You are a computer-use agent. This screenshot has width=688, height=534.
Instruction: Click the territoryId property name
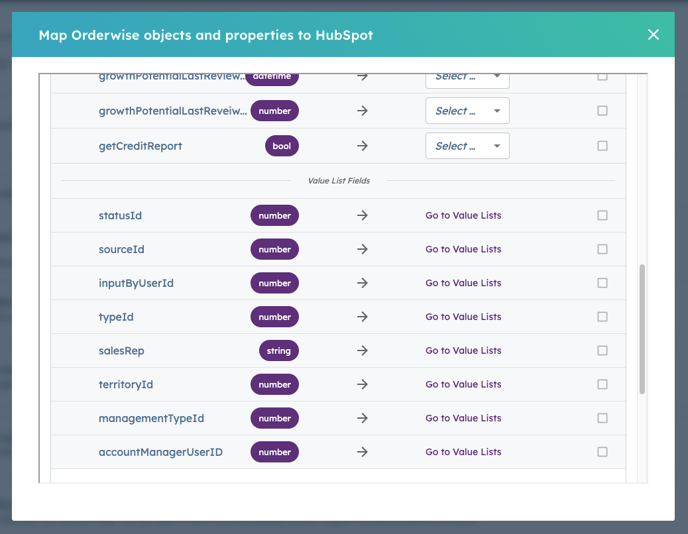126,385
